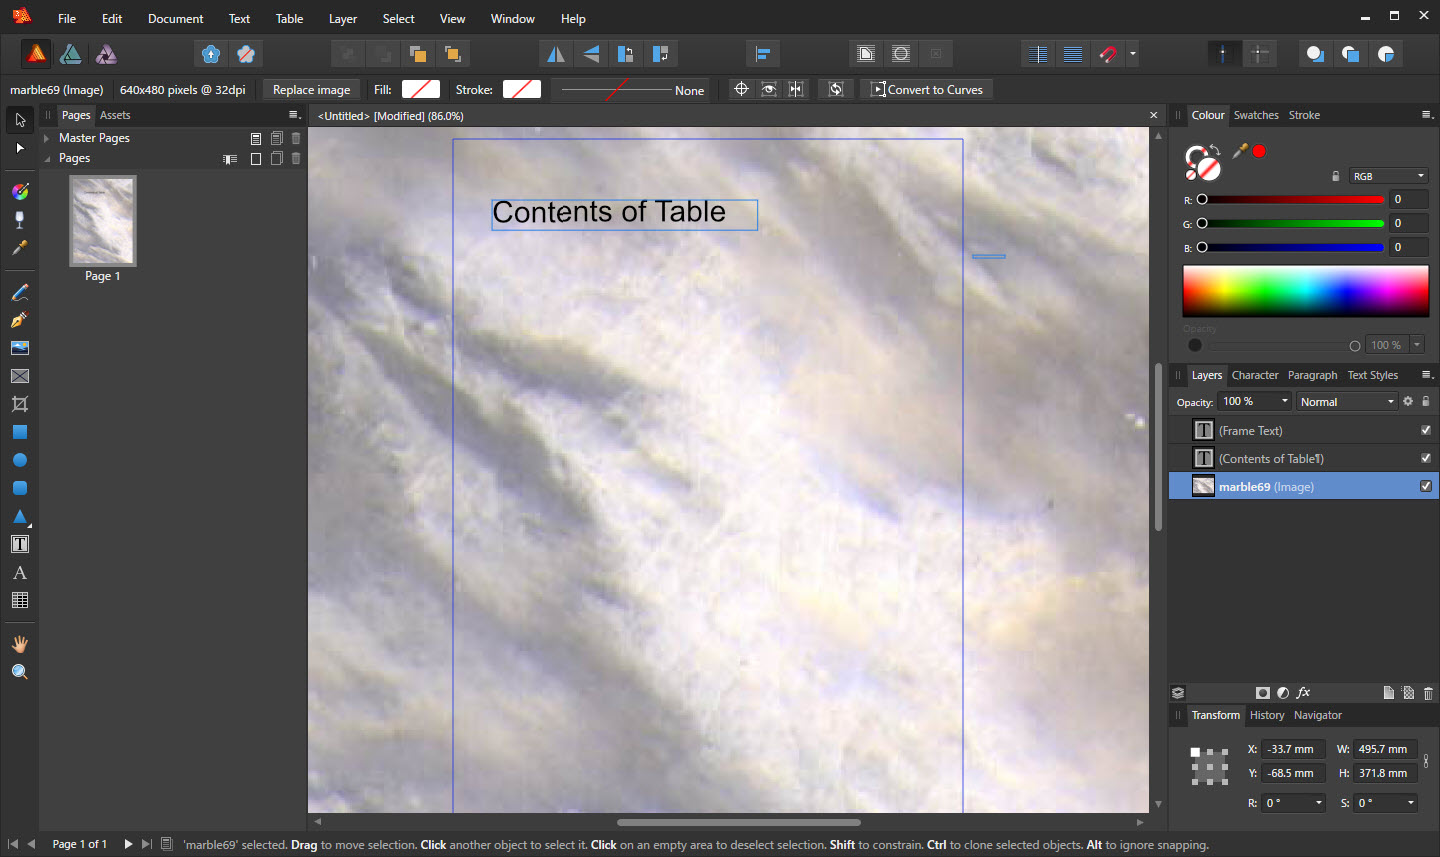Select the Frame Text tool

coord(19,545)
